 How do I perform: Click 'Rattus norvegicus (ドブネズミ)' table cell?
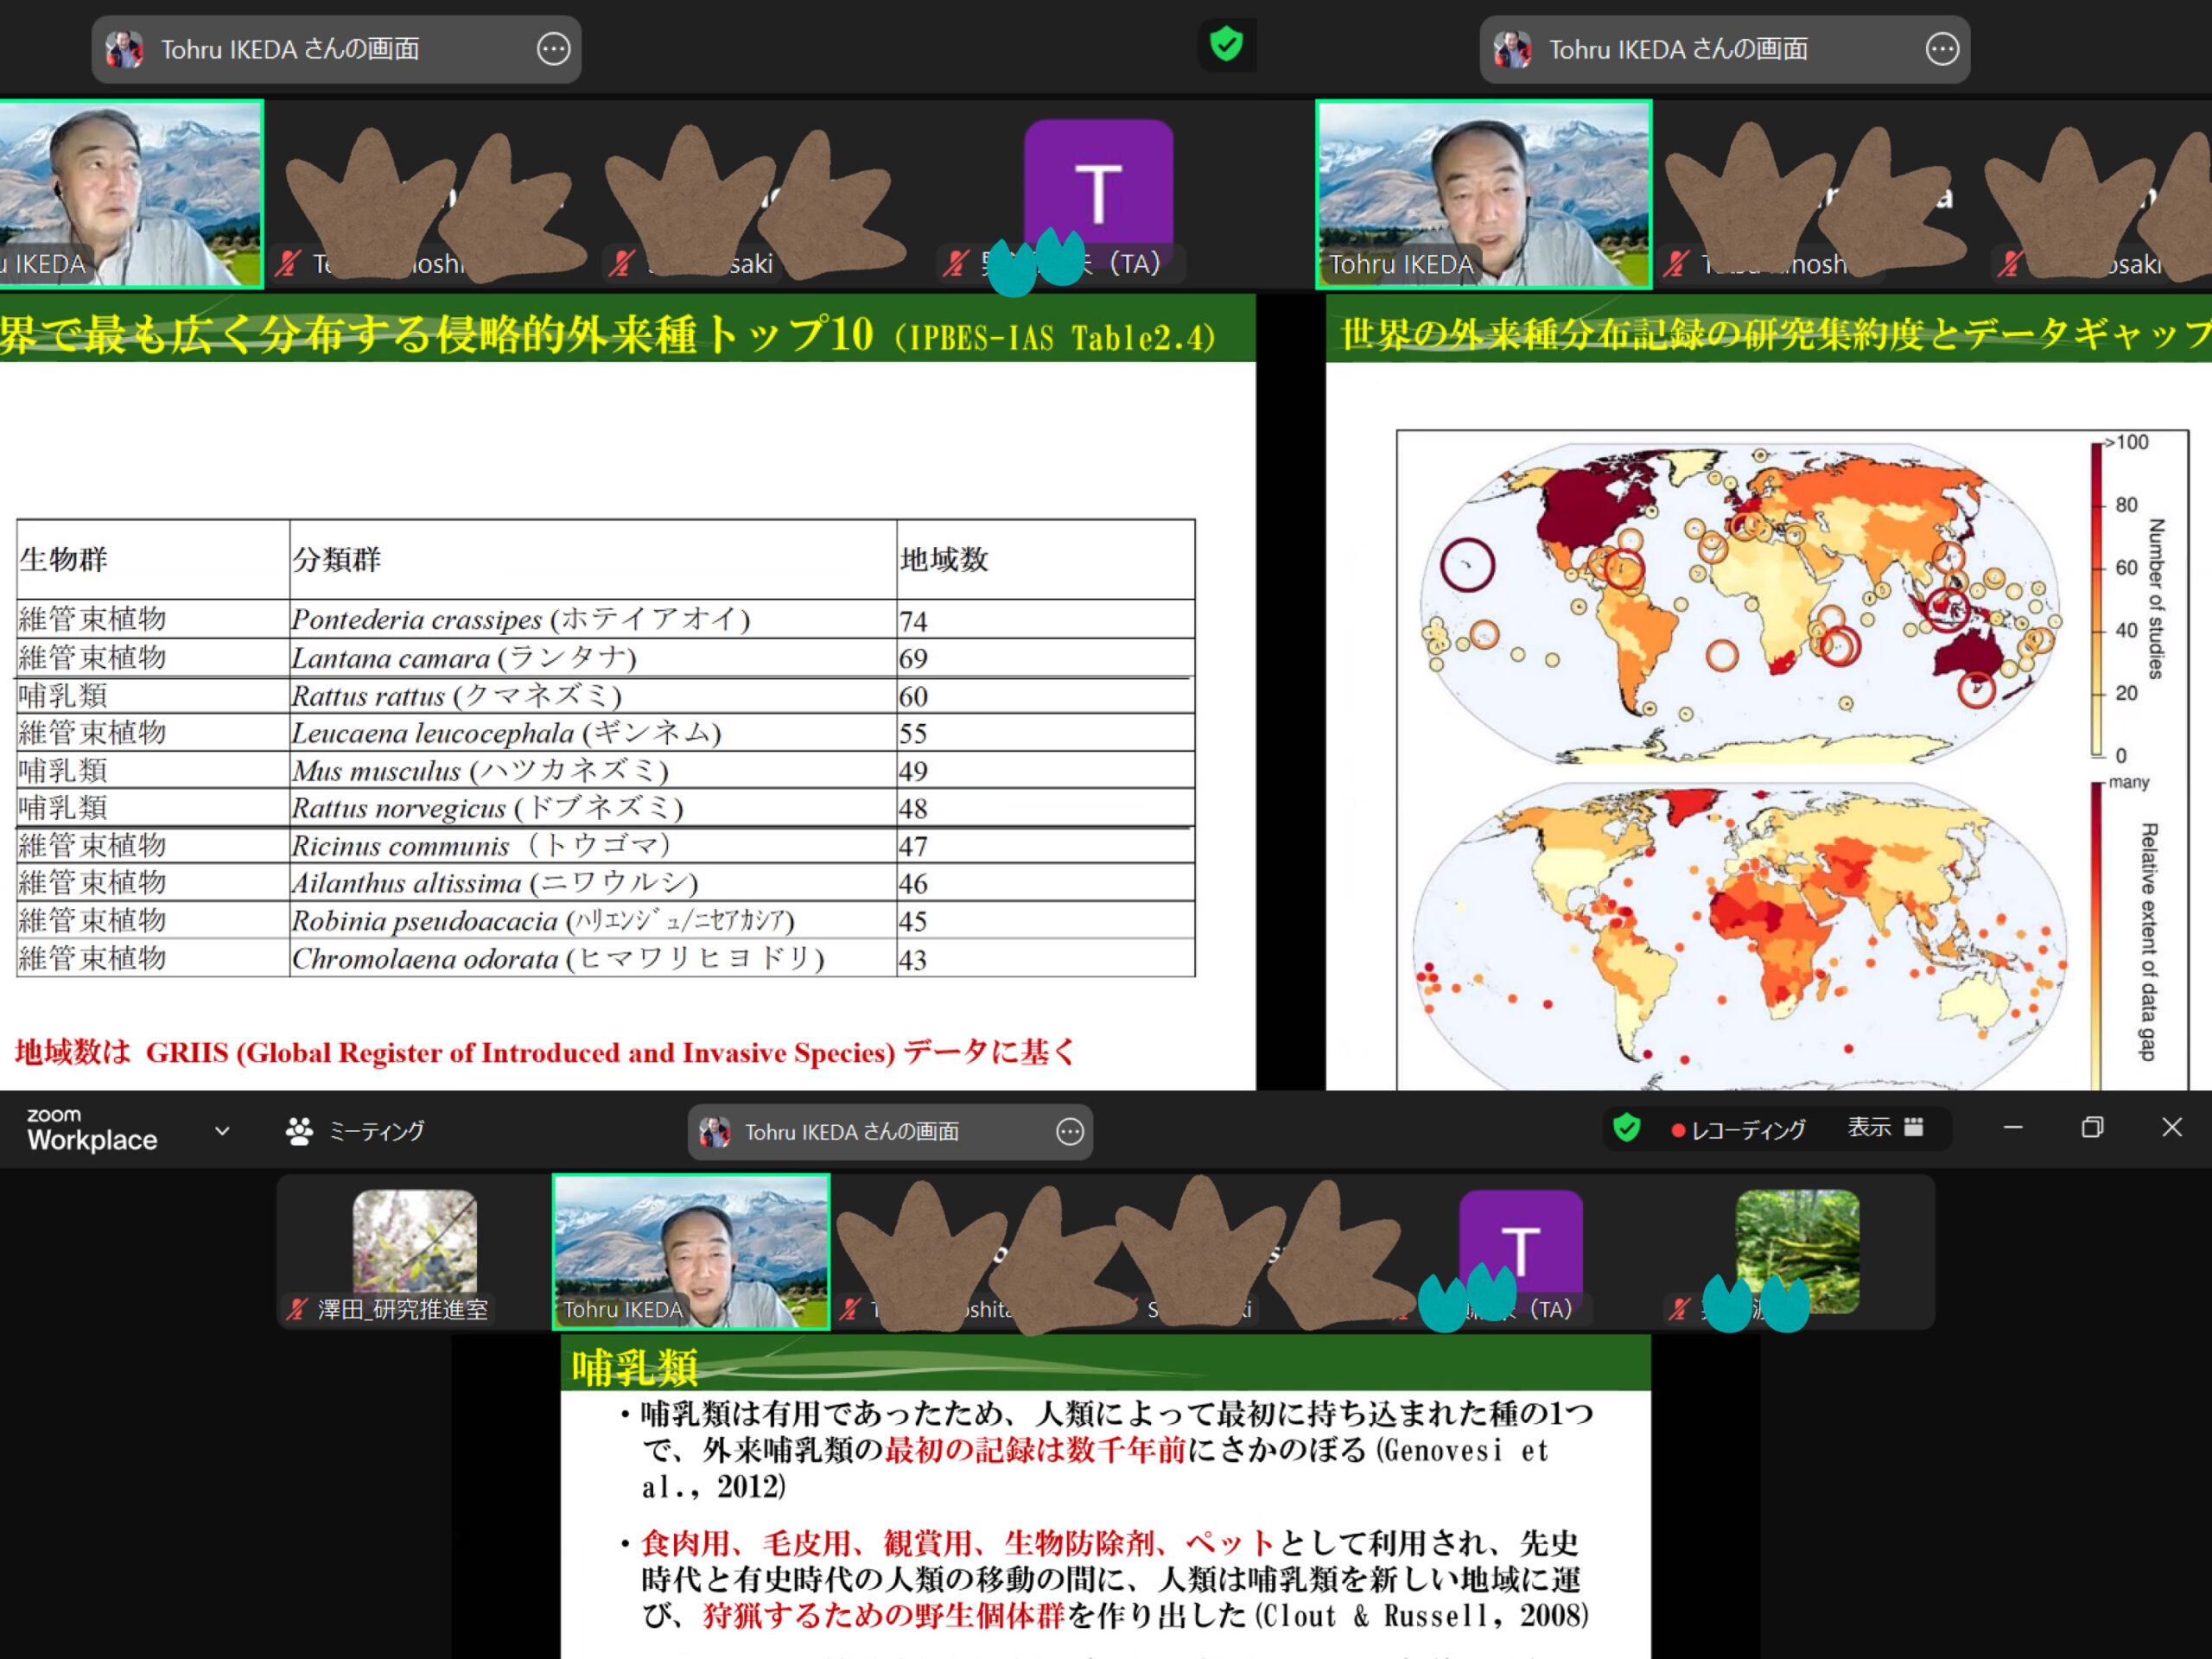(x=592, y=807)
